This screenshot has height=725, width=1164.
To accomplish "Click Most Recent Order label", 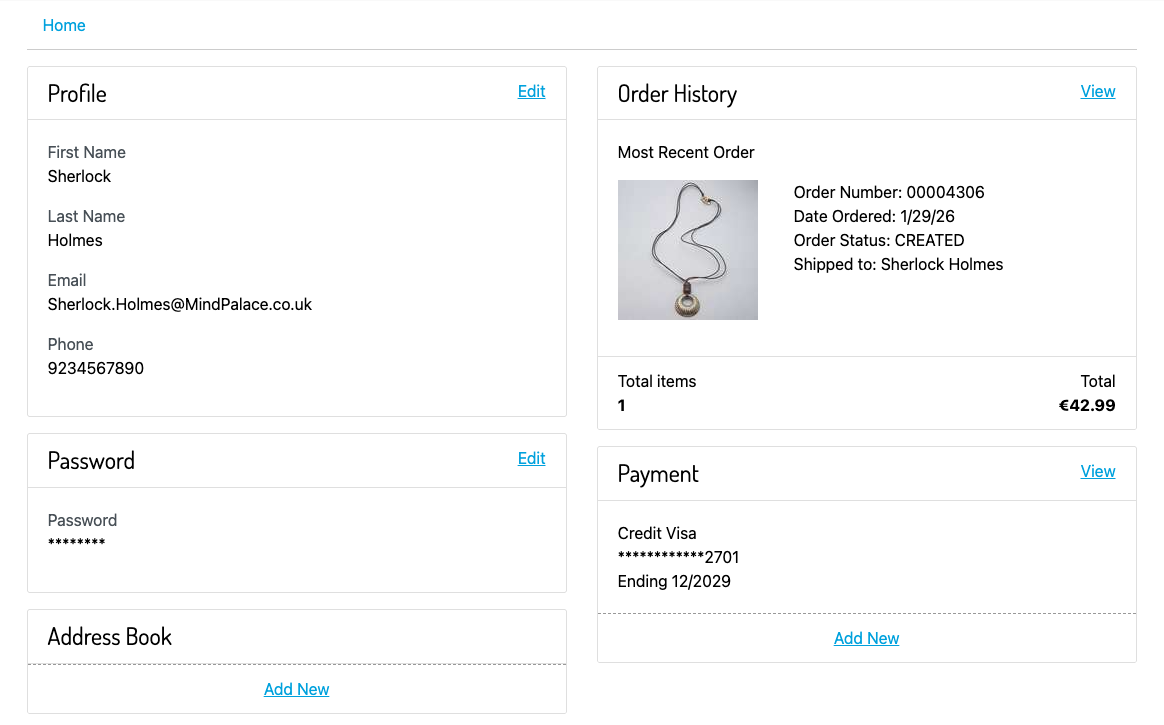I will 686,152.
